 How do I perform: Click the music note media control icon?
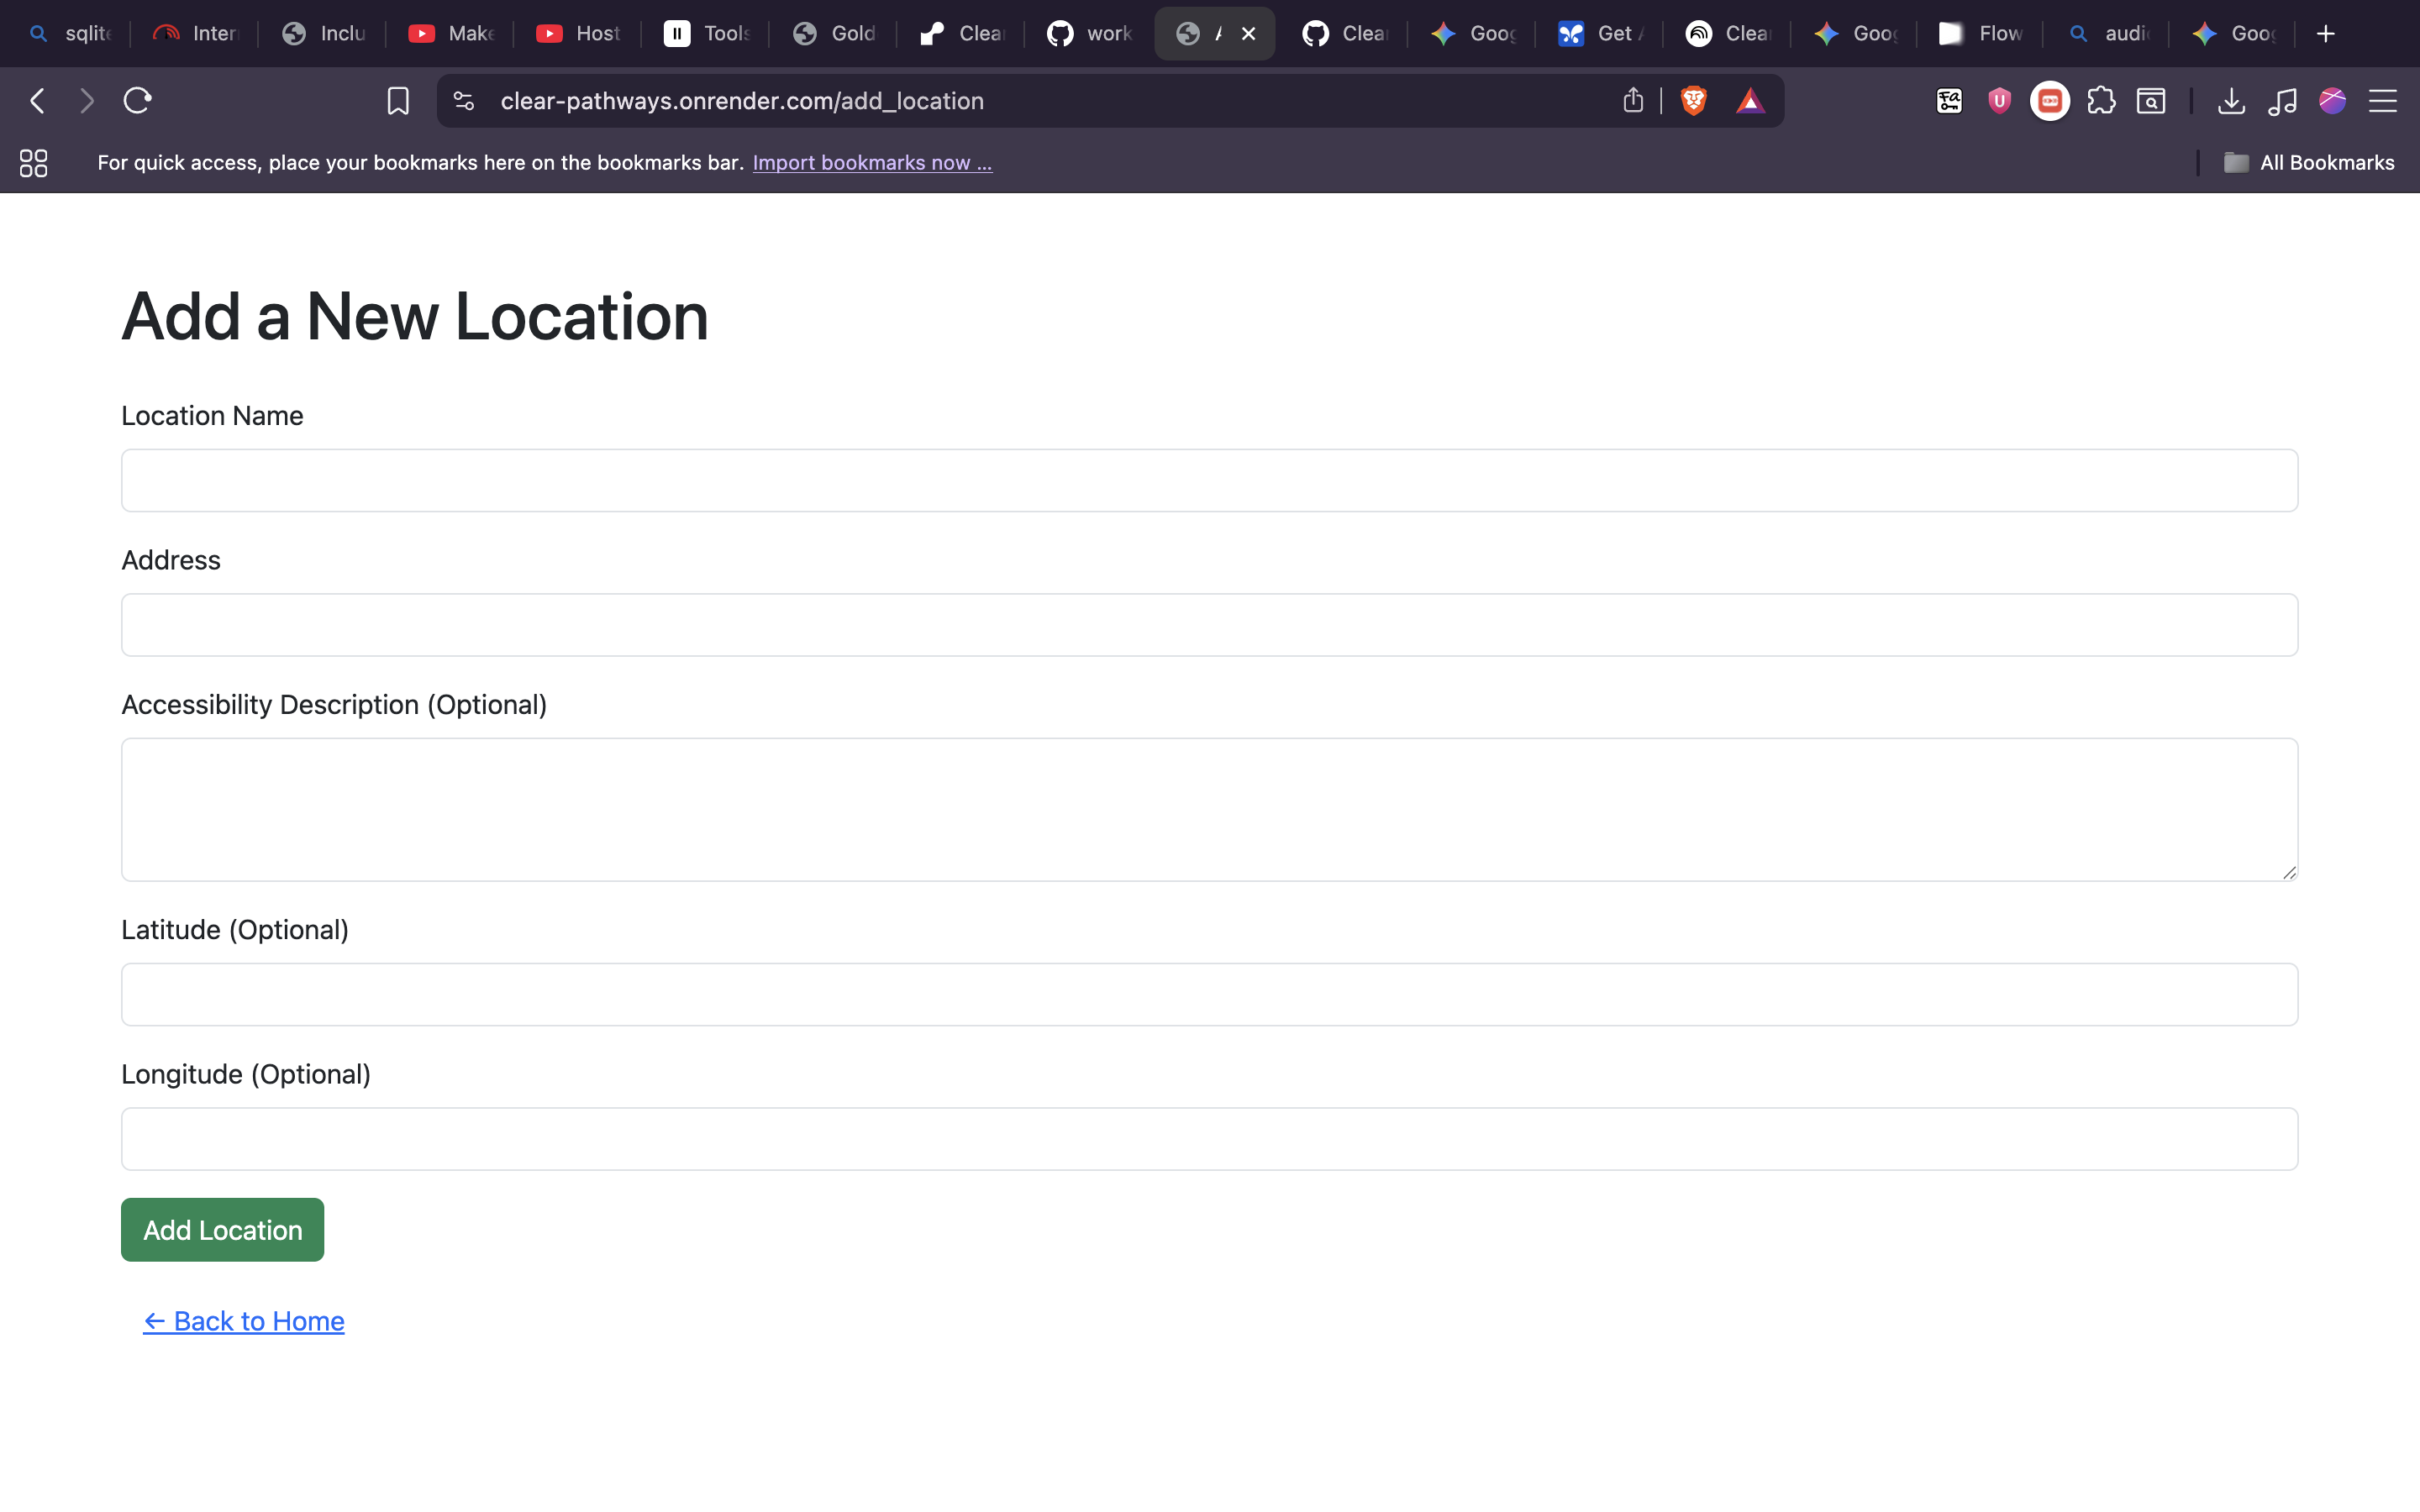(2282, 101)
